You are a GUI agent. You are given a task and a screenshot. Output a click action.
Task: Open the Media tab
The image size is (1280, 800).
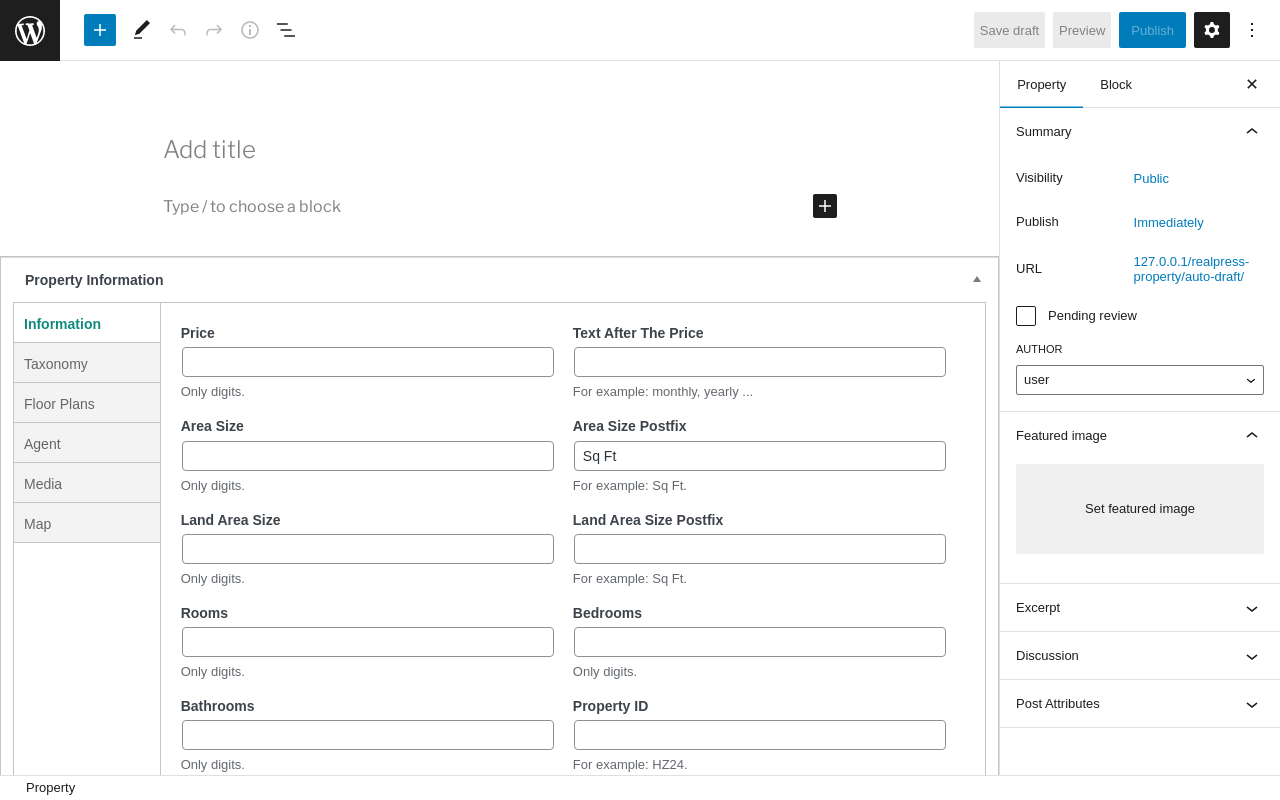[87, 484]
